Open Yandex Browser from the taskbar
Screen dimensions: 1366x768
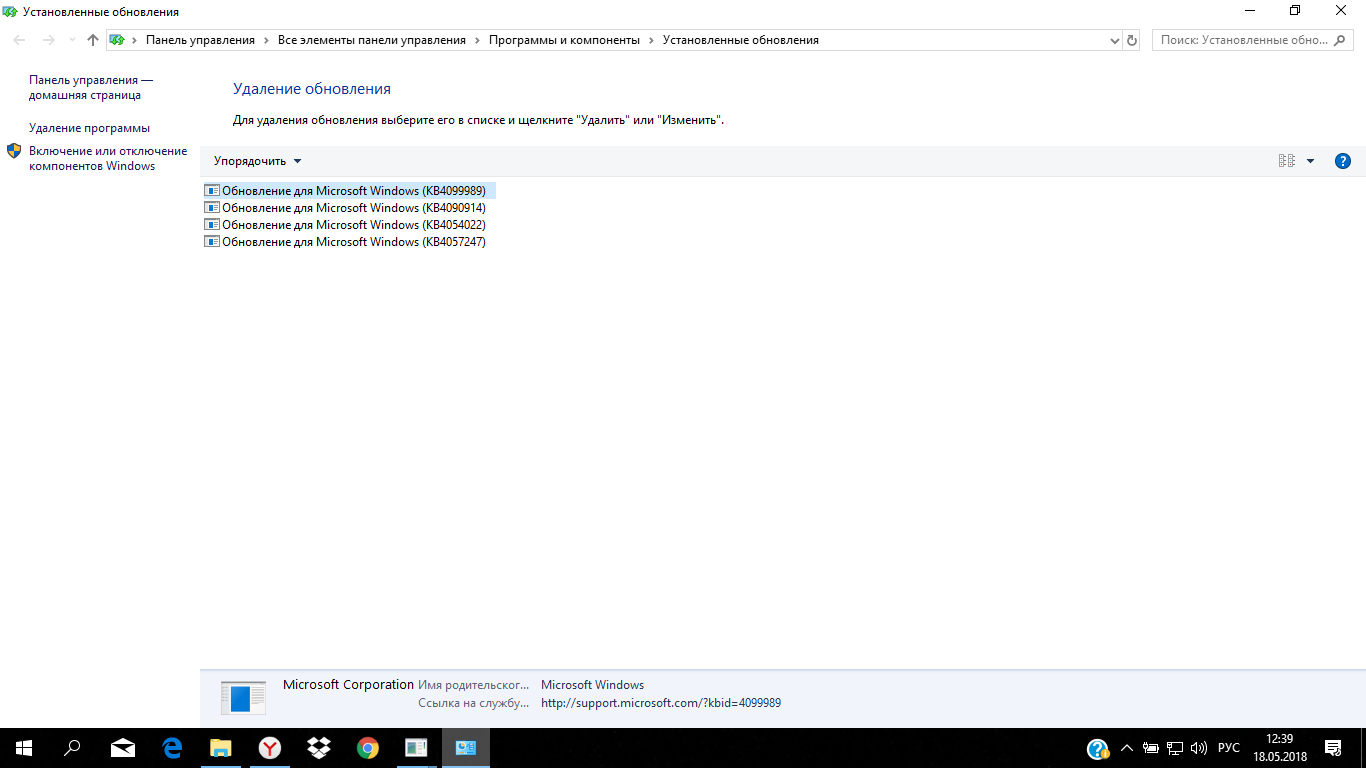(270, 748)
